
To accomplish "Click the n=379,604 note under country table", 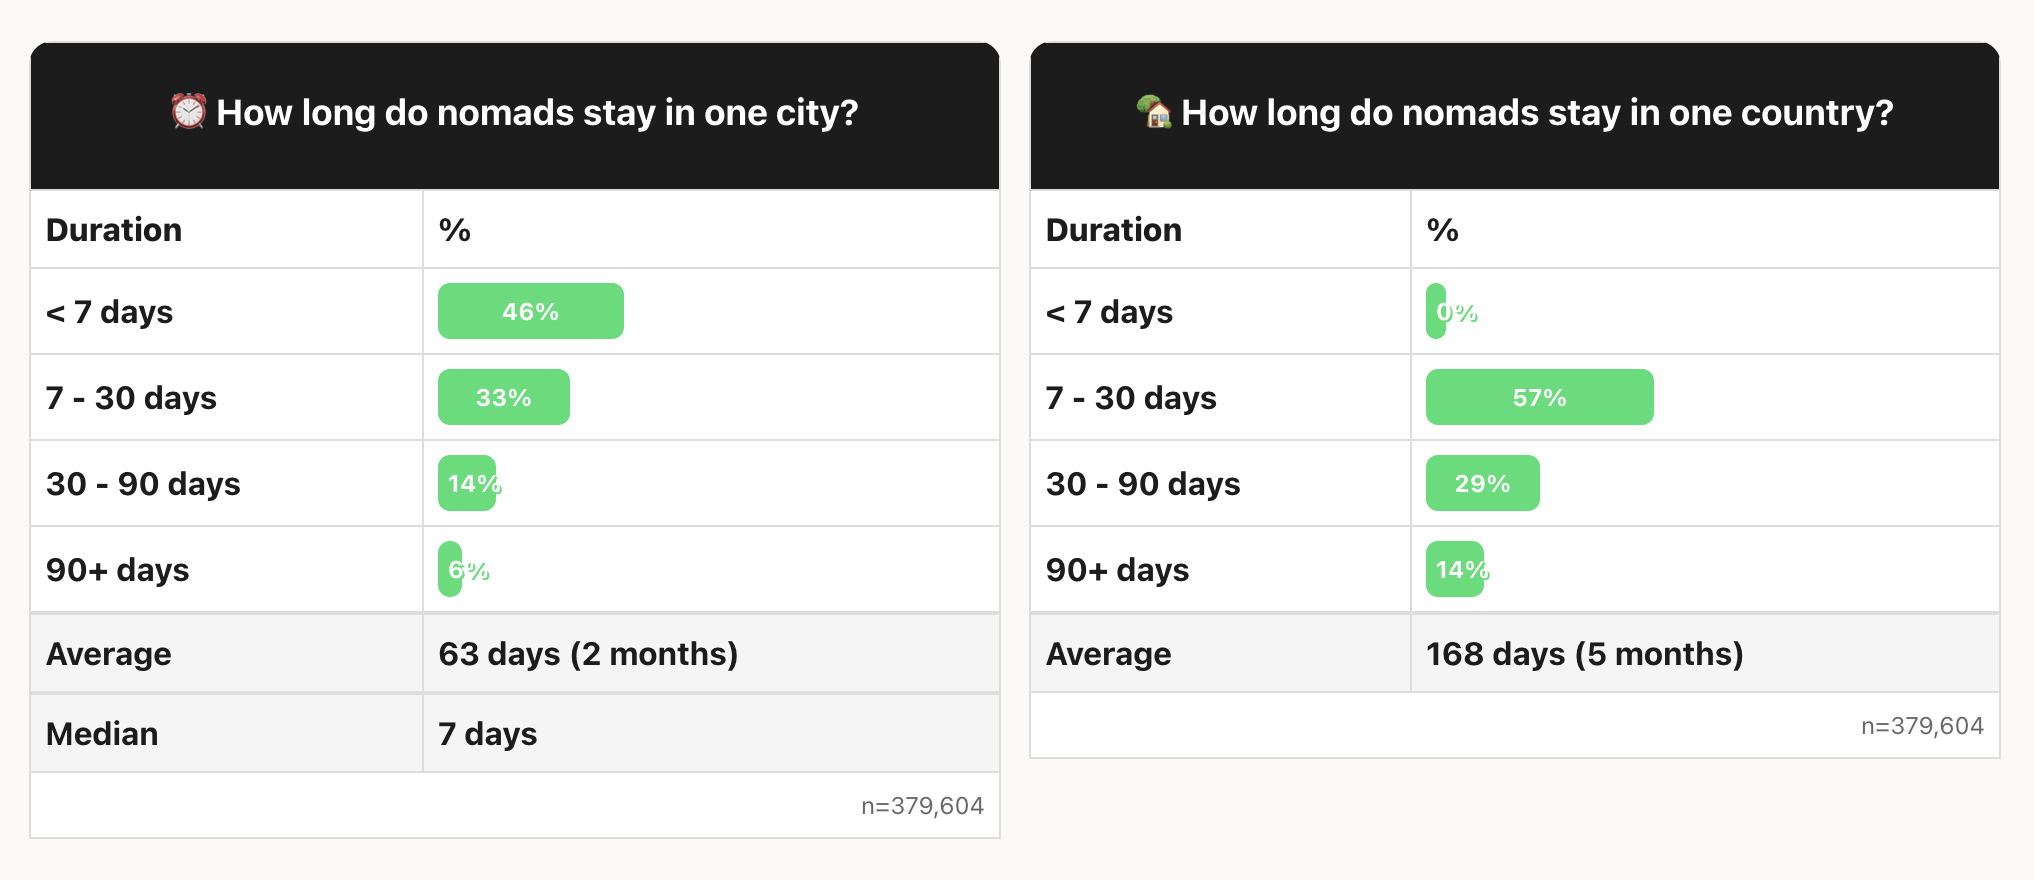I will tap(1922, 726).
